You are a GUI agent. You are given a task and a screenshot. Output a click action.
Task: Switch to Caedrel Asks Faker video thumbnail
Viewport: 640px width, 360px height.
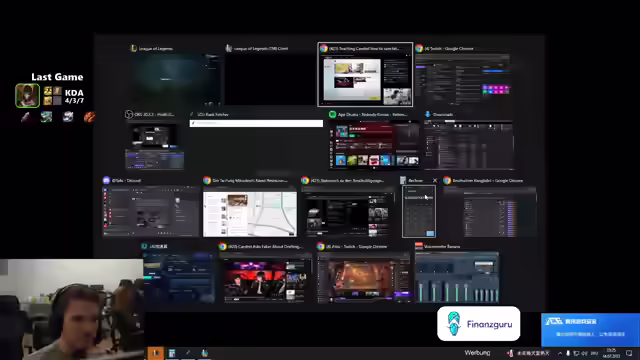tap(266, 278)
